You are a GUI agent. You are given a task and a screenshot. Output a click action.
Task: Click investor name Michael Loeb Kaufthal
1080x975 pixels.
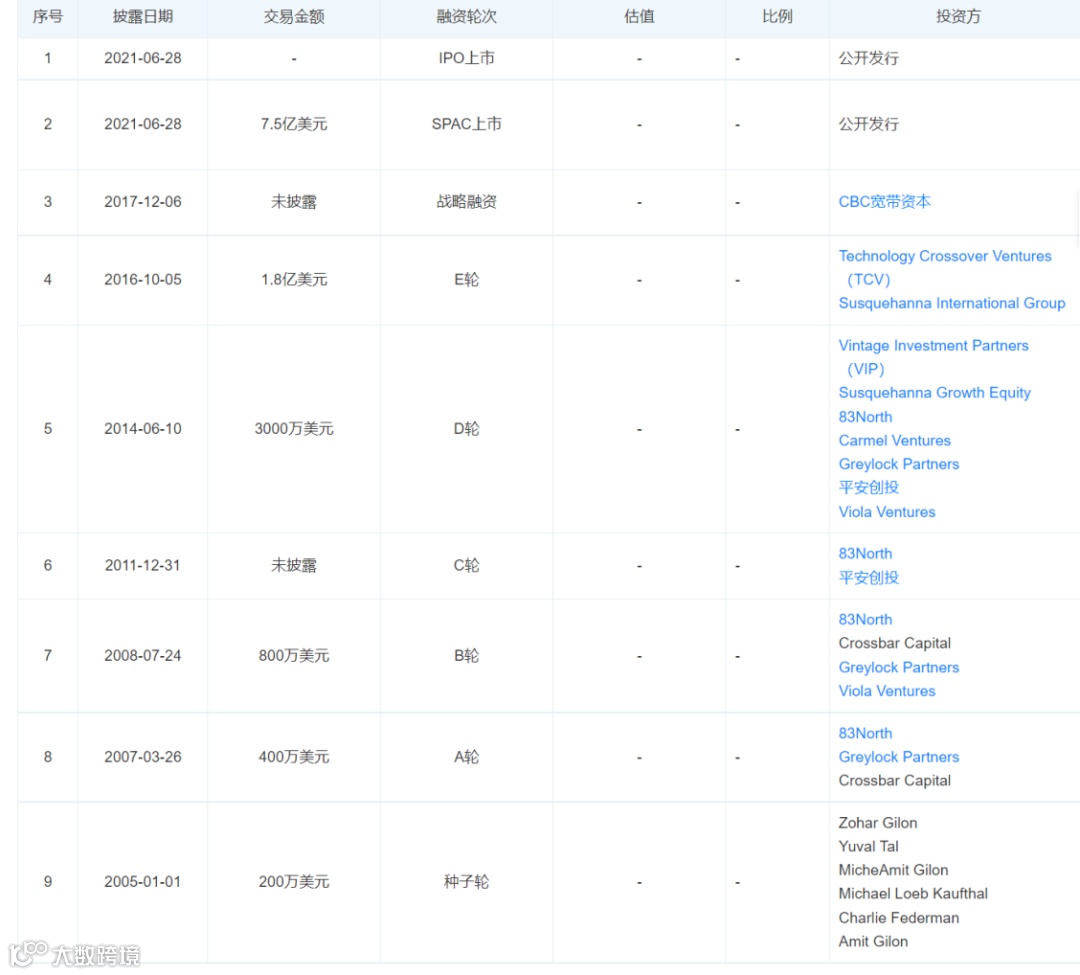[913, 894]
